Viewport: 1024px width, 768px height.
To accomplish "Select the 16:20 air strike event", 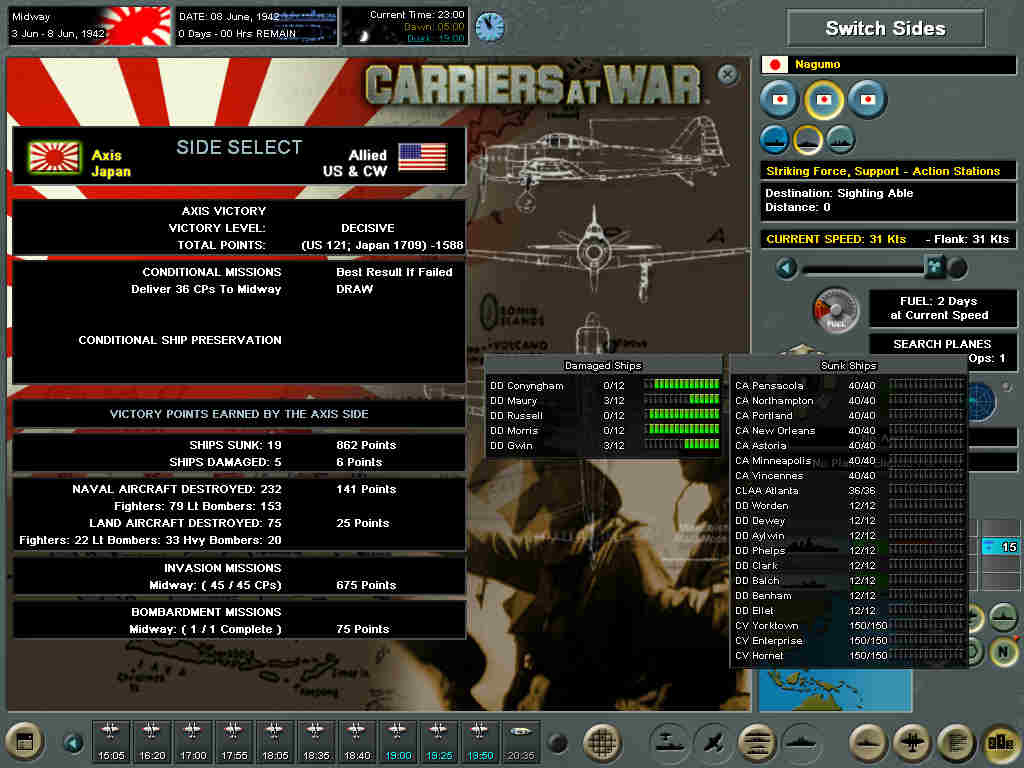I will click(x=152, y=741).
